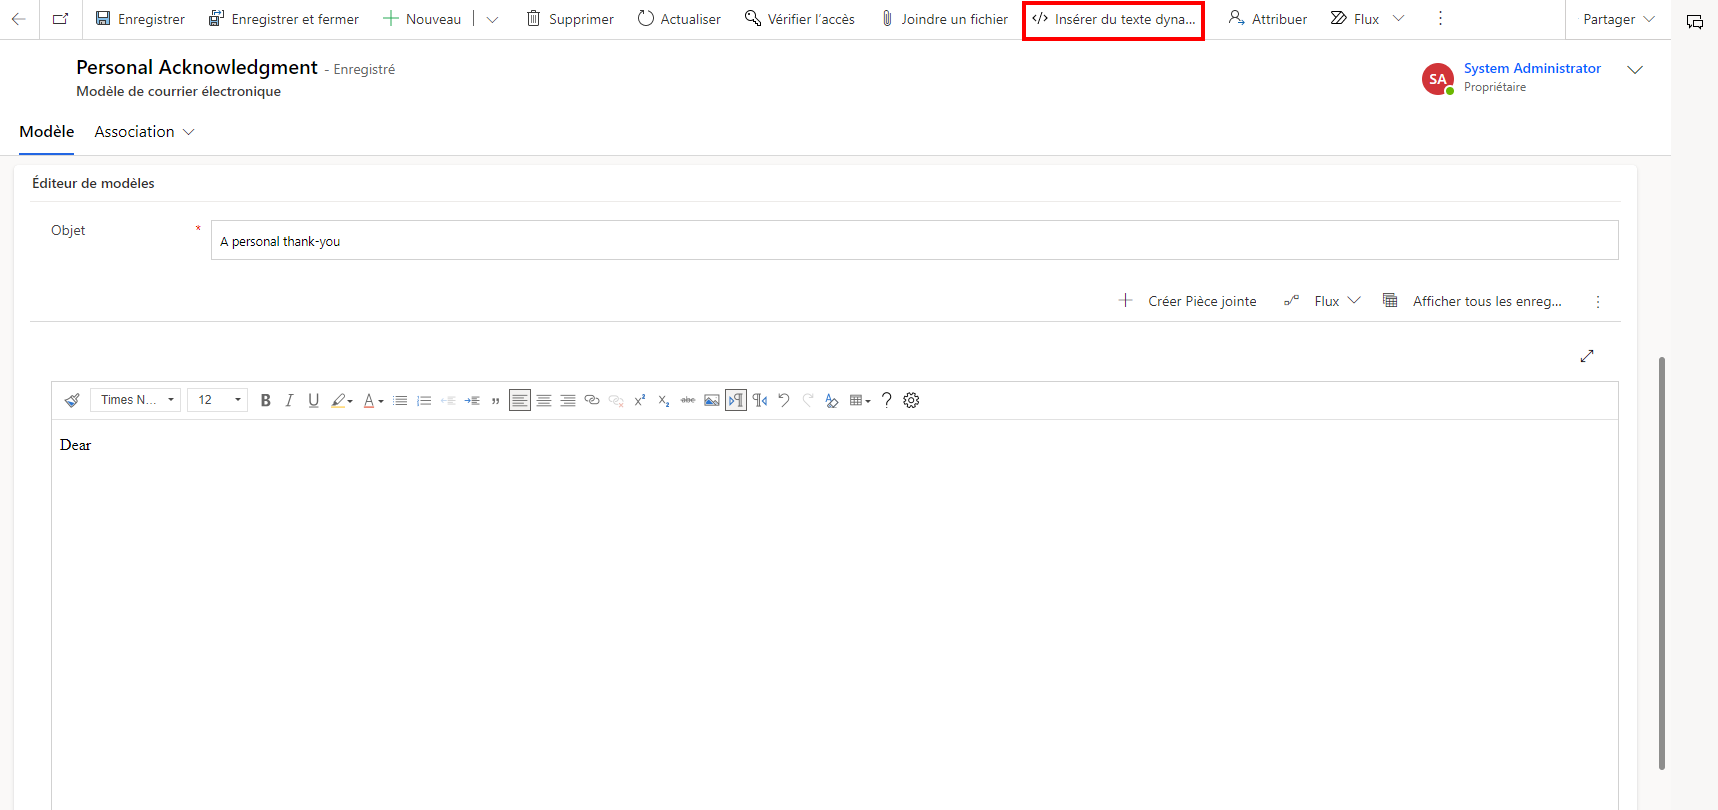This screenshot has height=810, width=1718.
Task: Insert a numbered list
Action: click(424, 400)
